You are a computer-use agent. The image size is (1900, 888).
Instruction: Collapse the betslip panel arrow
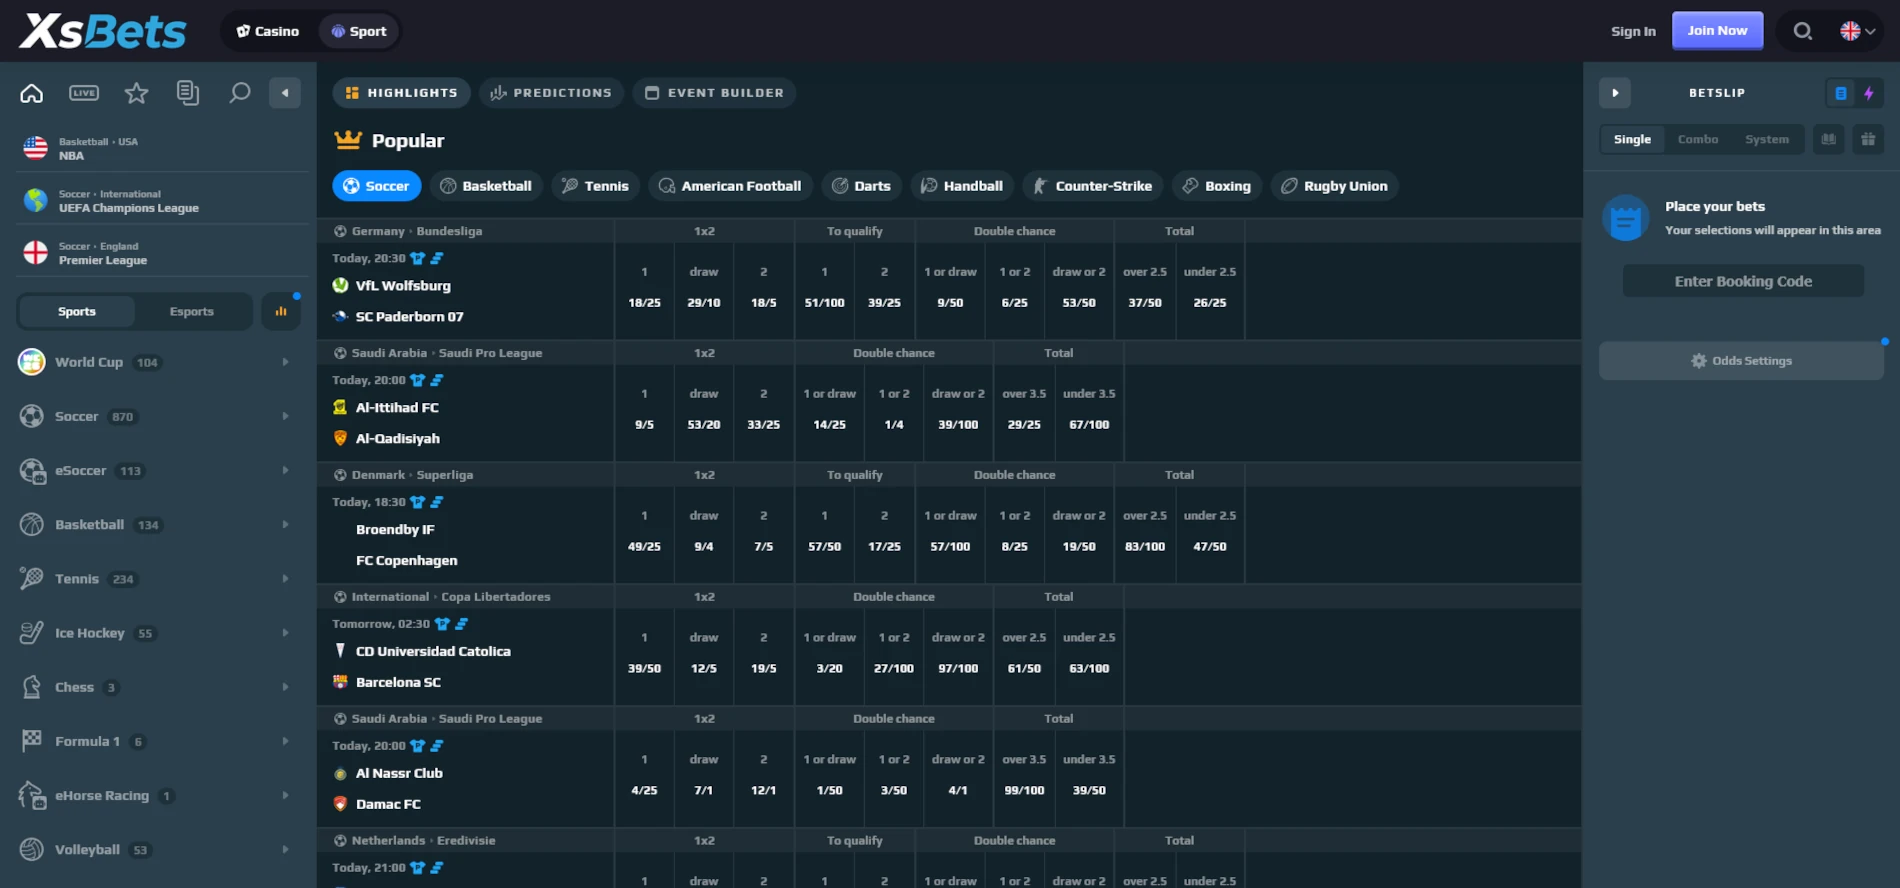coord(1615,93)
